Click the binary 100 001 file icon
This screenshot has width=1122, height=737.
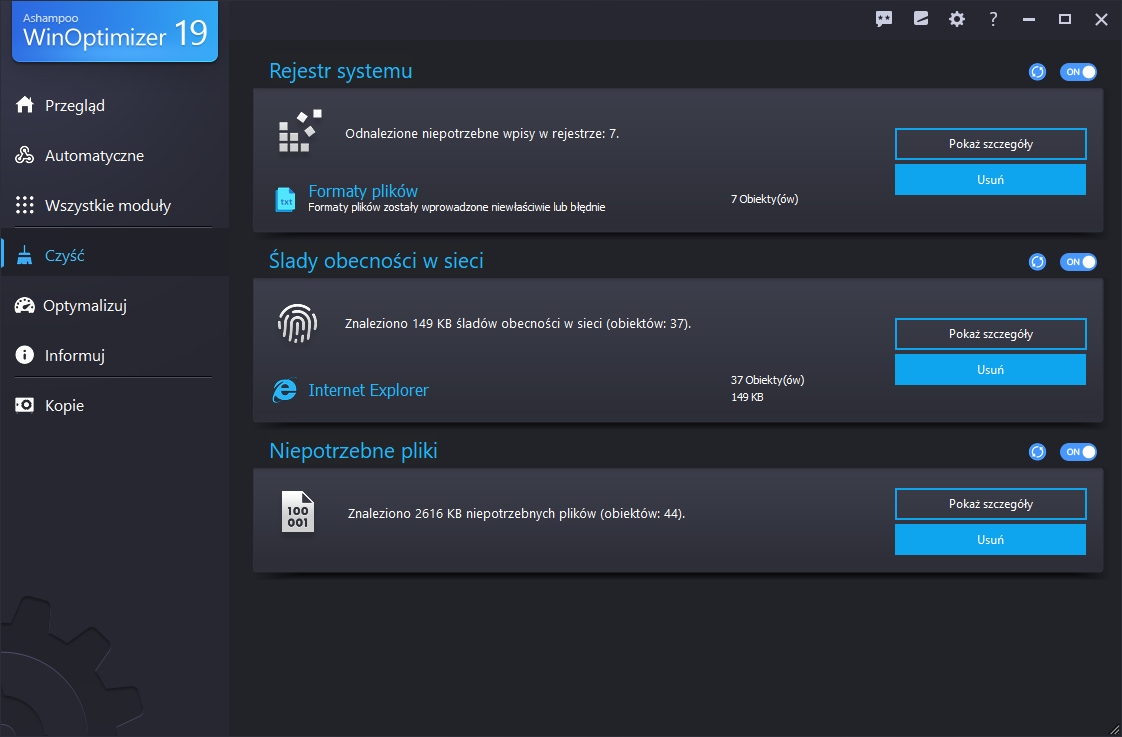pos(298,512)
